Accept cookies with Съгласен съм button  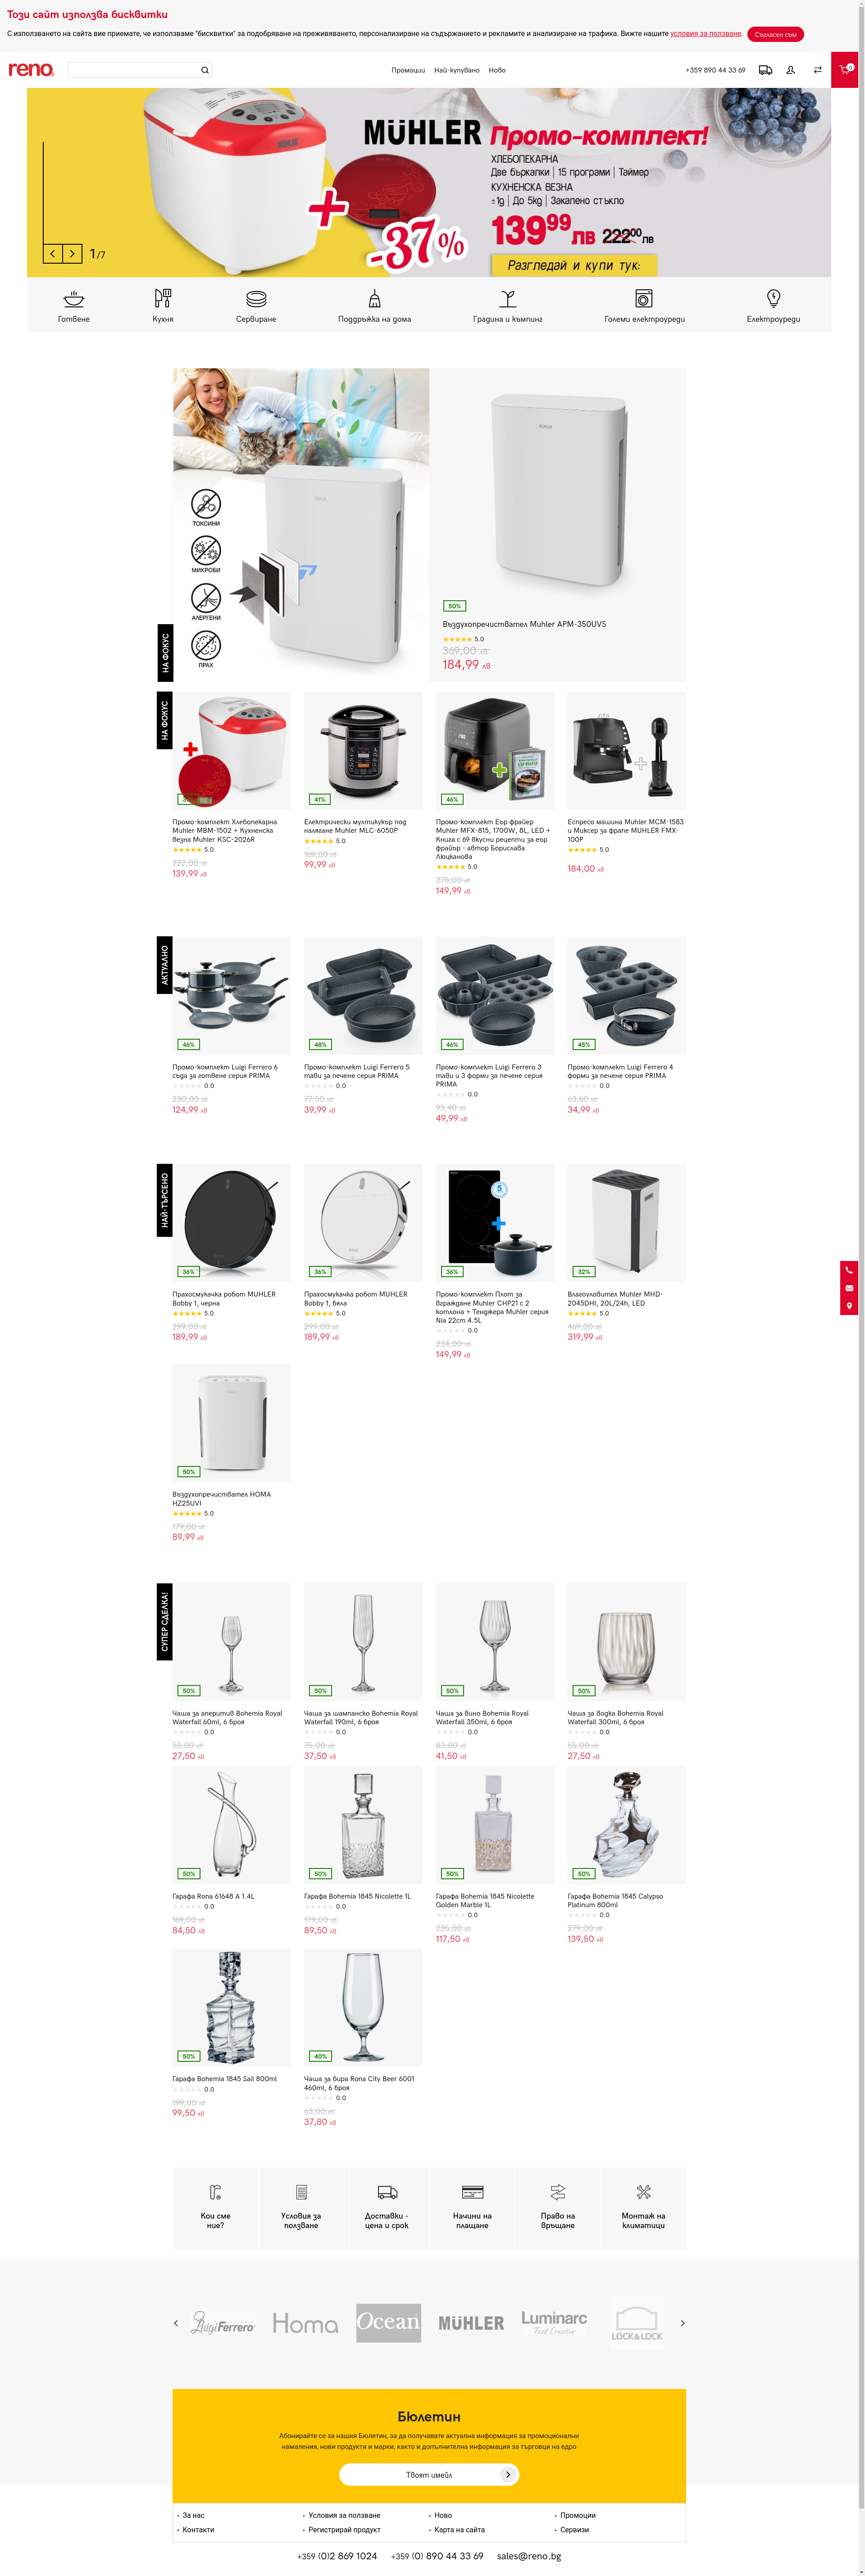coord(775,34)
